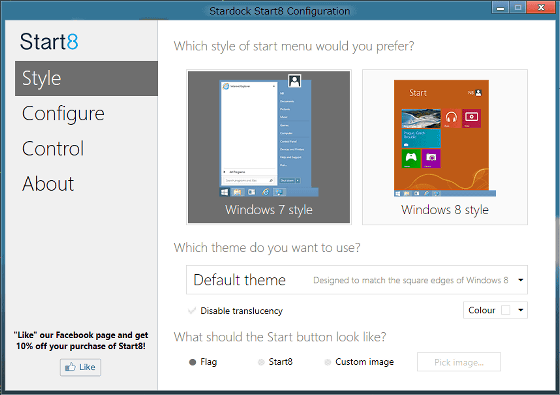The image size is (560, 395).
Task: Maximize the Start8 Configuration window
Action: [x=518, y=8]
